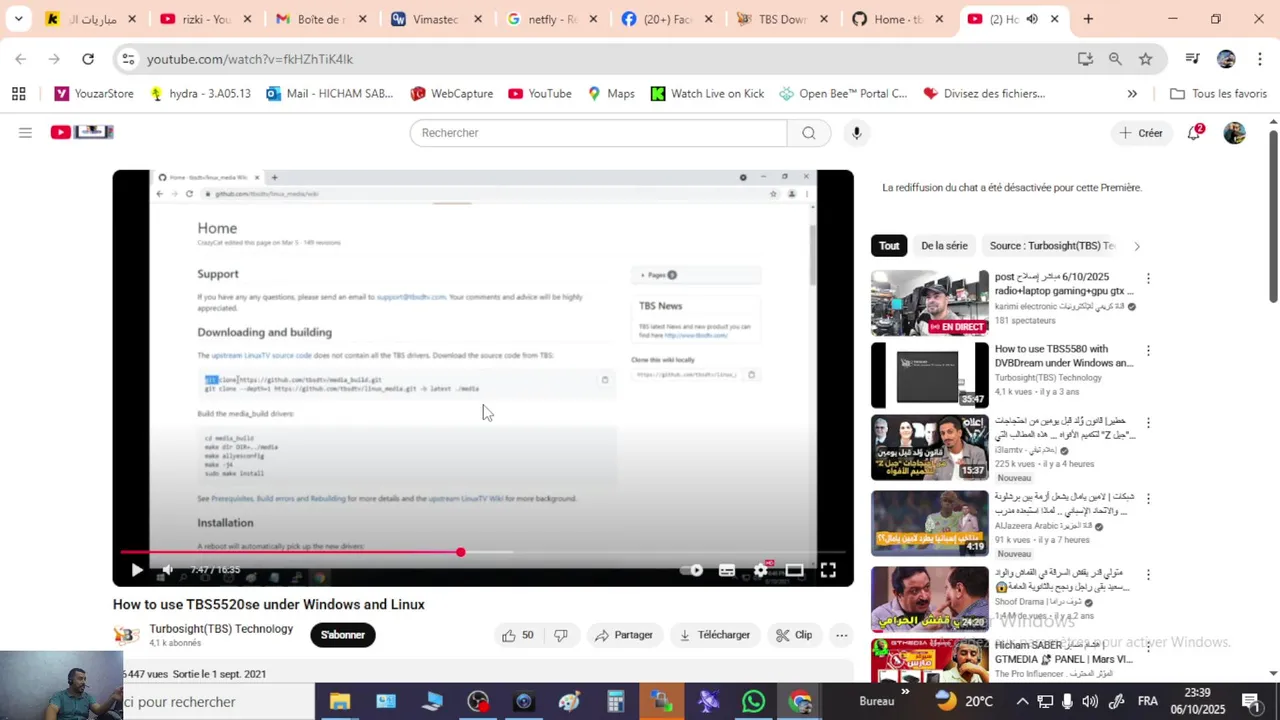Open options for Shoof Drama video
Screen dimensions: 1280x720
click(x=1148, y=575)
